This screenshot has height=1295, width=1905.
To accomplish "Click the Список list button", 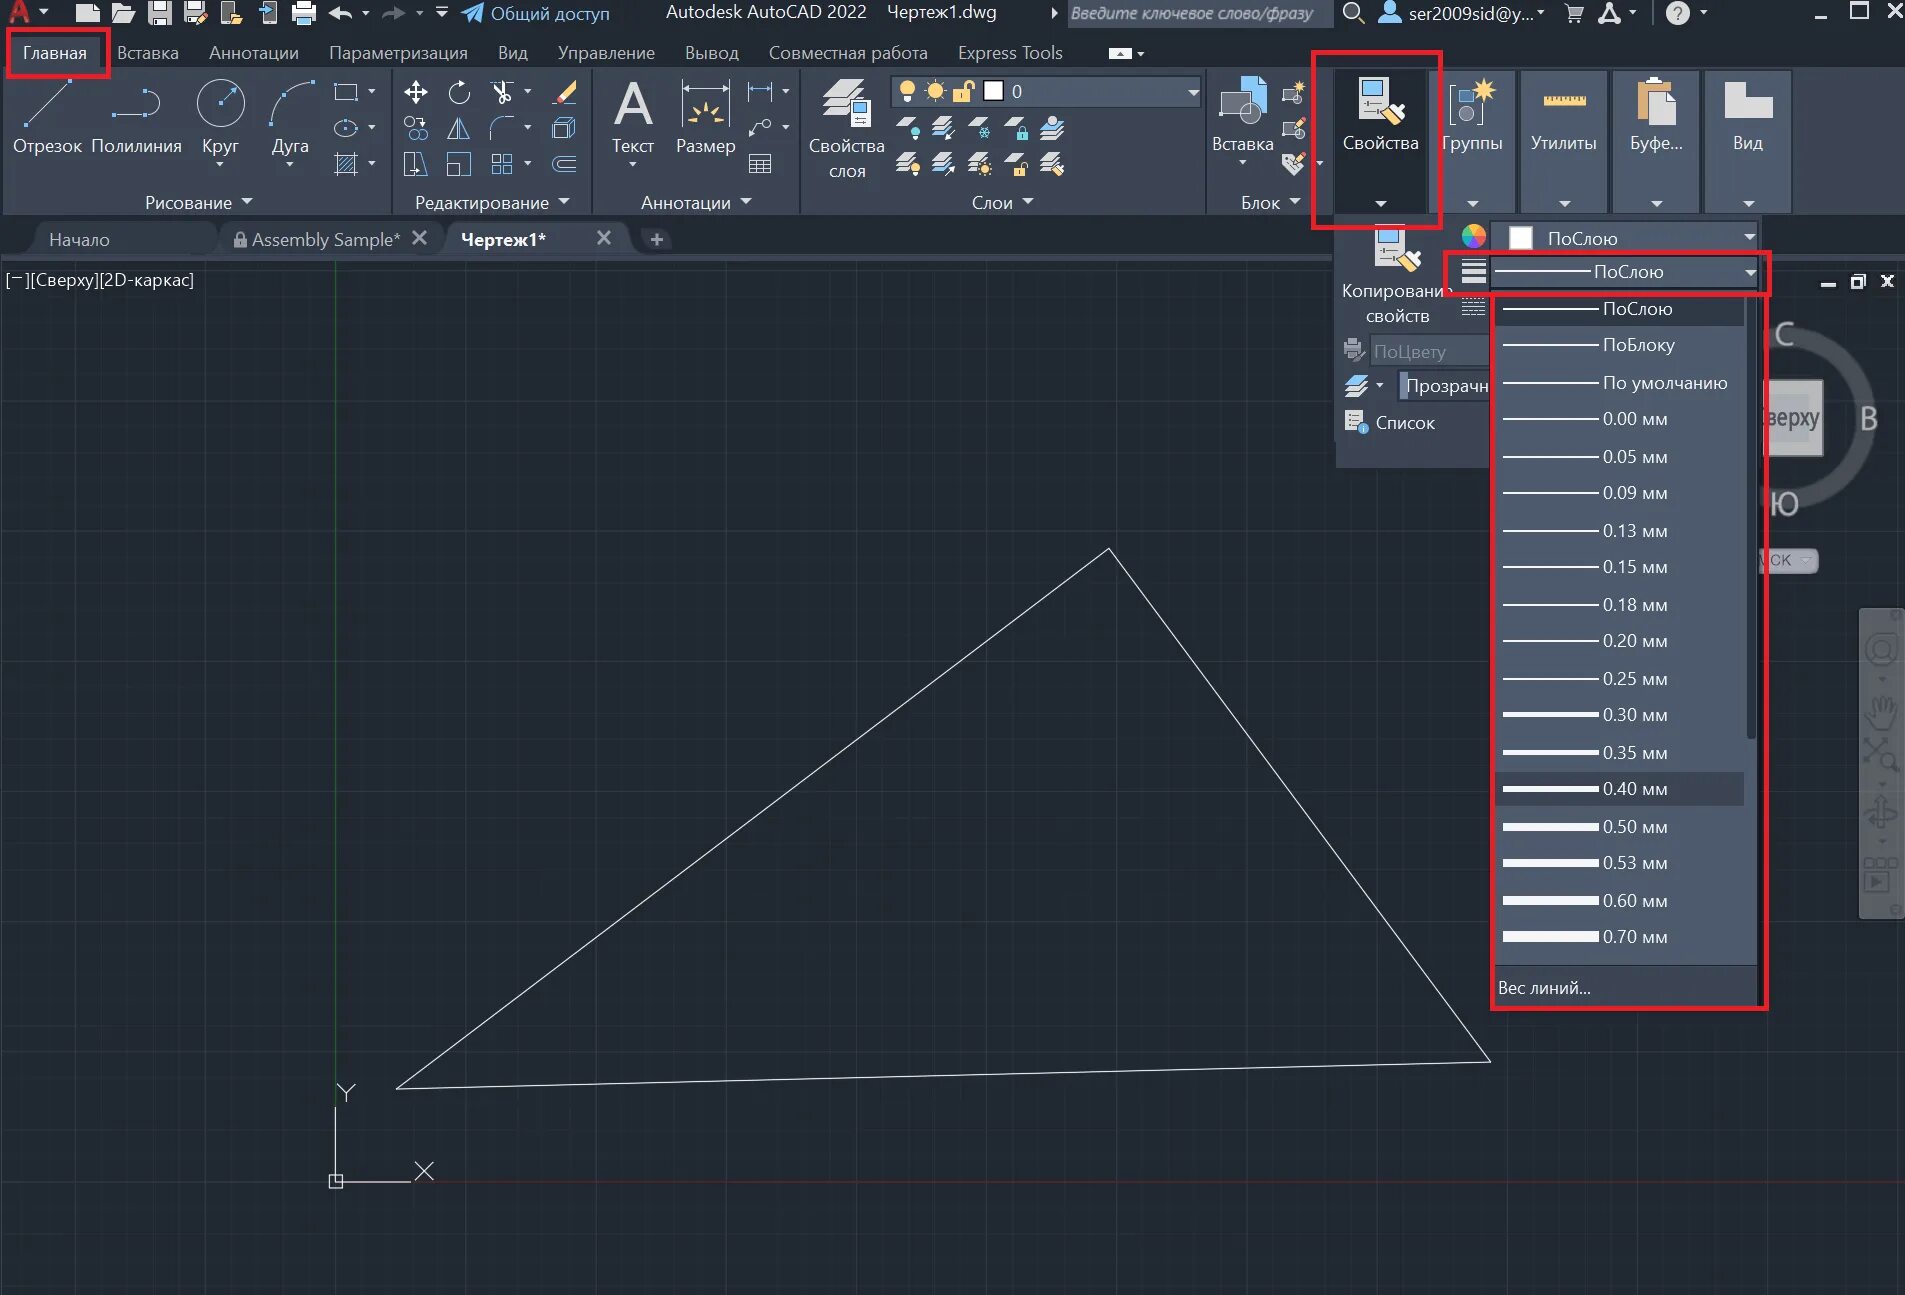I will click(x=1390, y=422).
